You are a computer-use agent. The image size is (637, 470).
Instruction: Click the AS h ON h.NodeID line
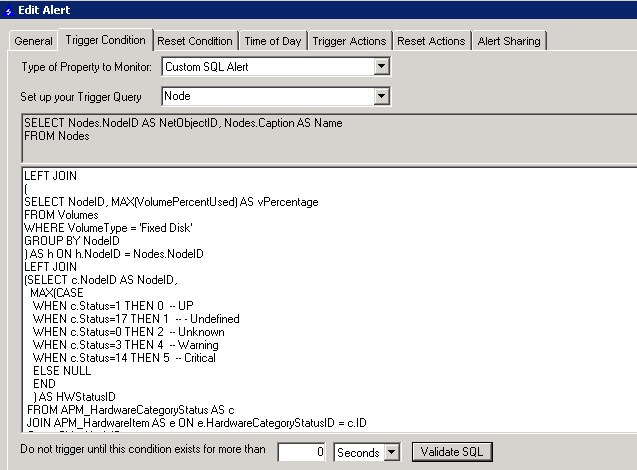[x=114, y=254]
